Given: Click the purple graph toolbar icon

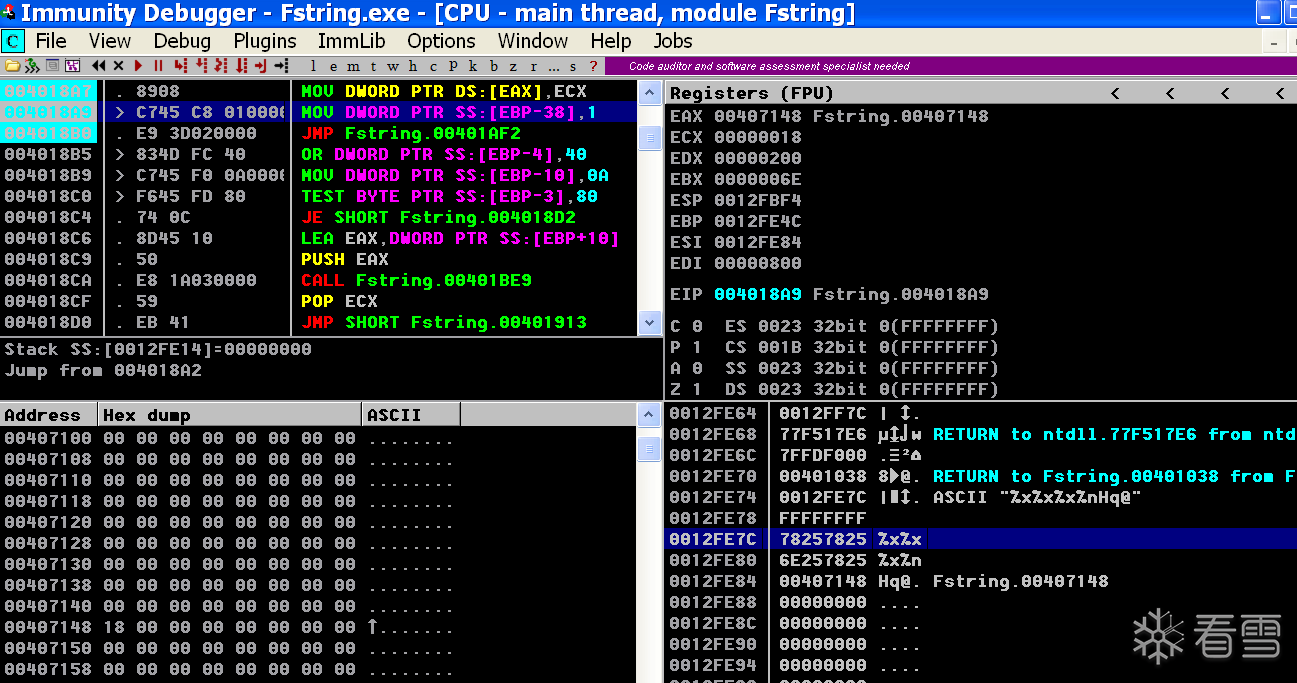Looking at the screenshot, I should point(73,66).
